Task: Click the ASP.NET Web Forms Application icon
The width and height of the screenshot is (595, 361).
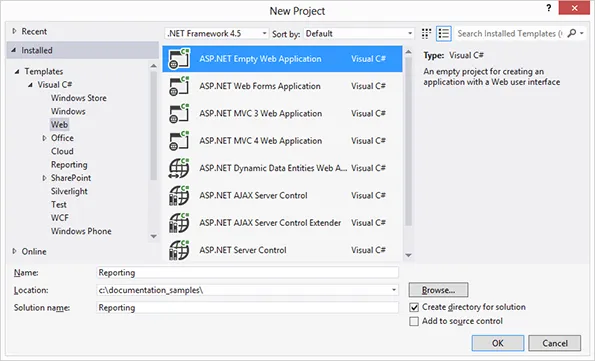Action: coord(179,86)
